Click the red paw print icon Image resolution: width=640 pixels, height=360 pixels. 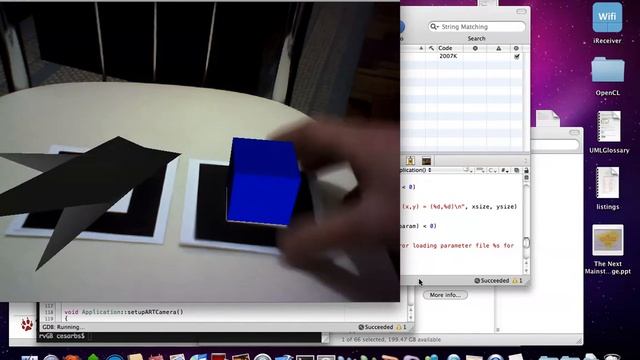(27, 324)
